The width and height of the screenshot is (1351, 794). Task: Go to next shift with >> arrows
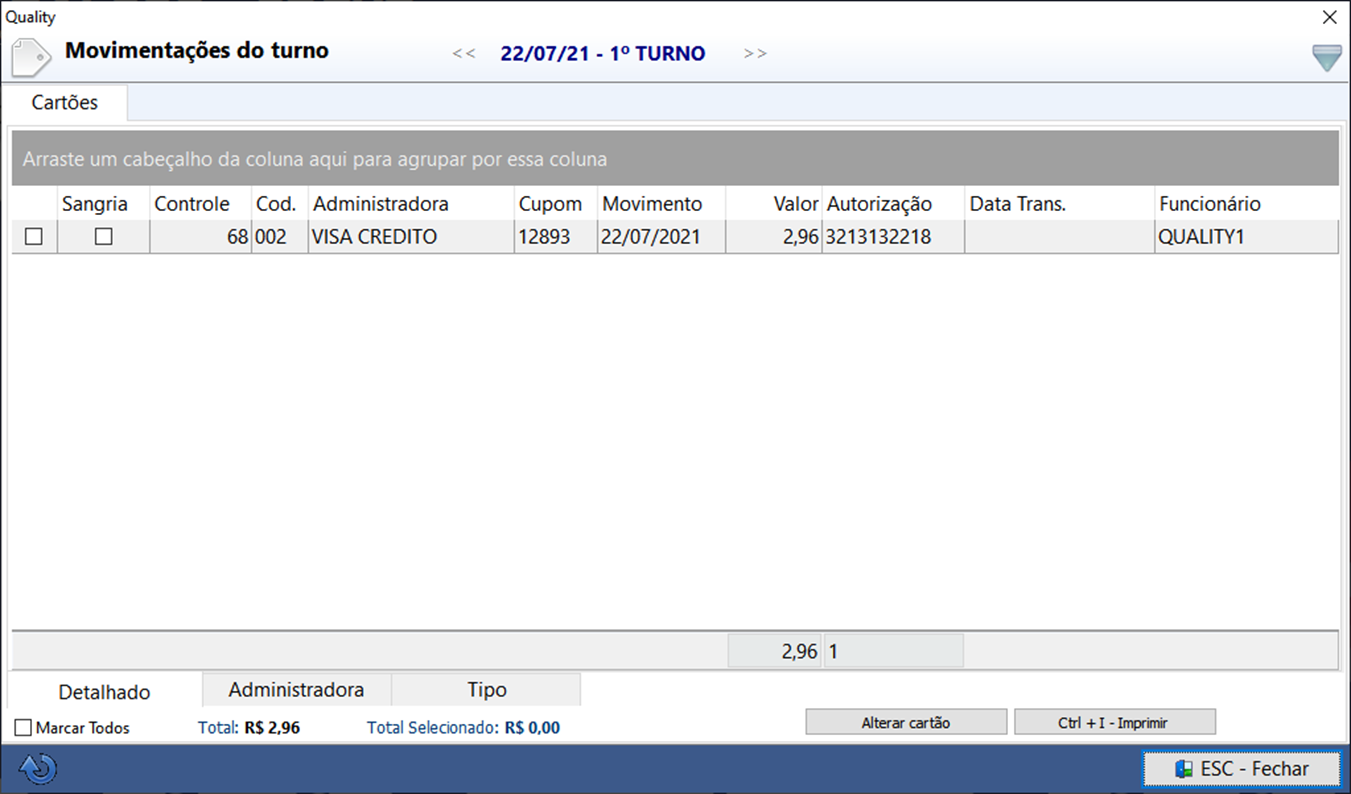pyautogui.click(x=755, y=54)
